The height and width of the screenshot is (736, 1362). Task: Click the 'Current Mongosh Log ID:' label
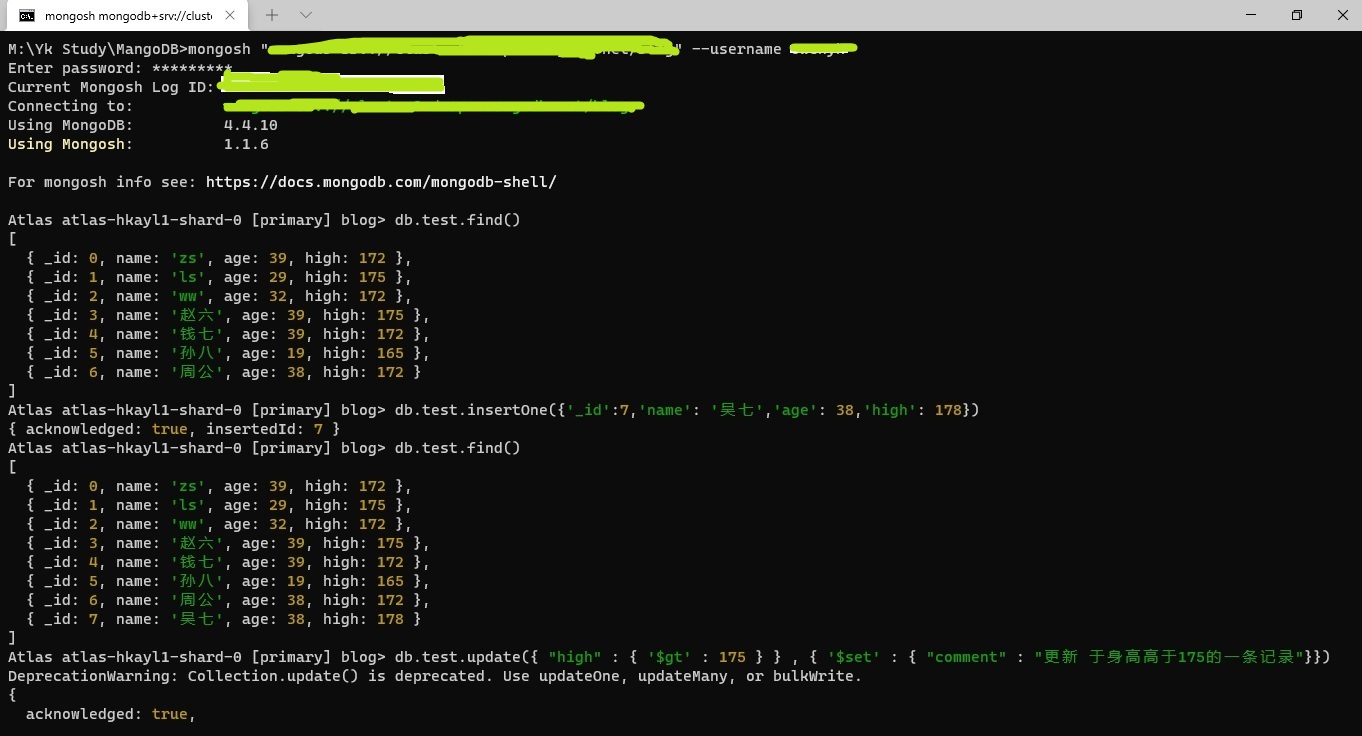point(111,87)
